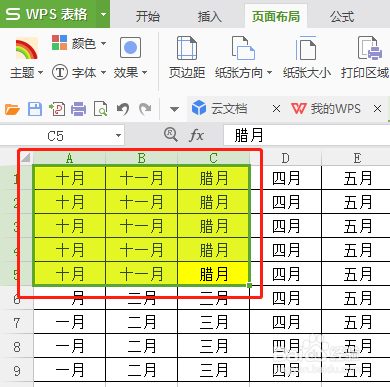Viewport: 390px width, 387px height.
Task: Click the 字体 font theme icon
Action: coord(60,72)
